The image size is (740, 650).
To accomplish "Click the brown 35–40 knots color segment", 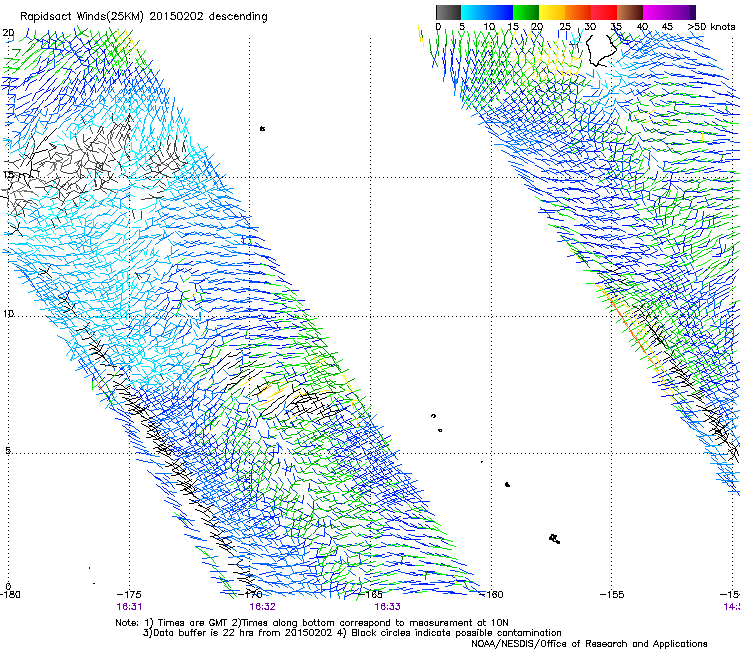I will (x=630, y=12).
